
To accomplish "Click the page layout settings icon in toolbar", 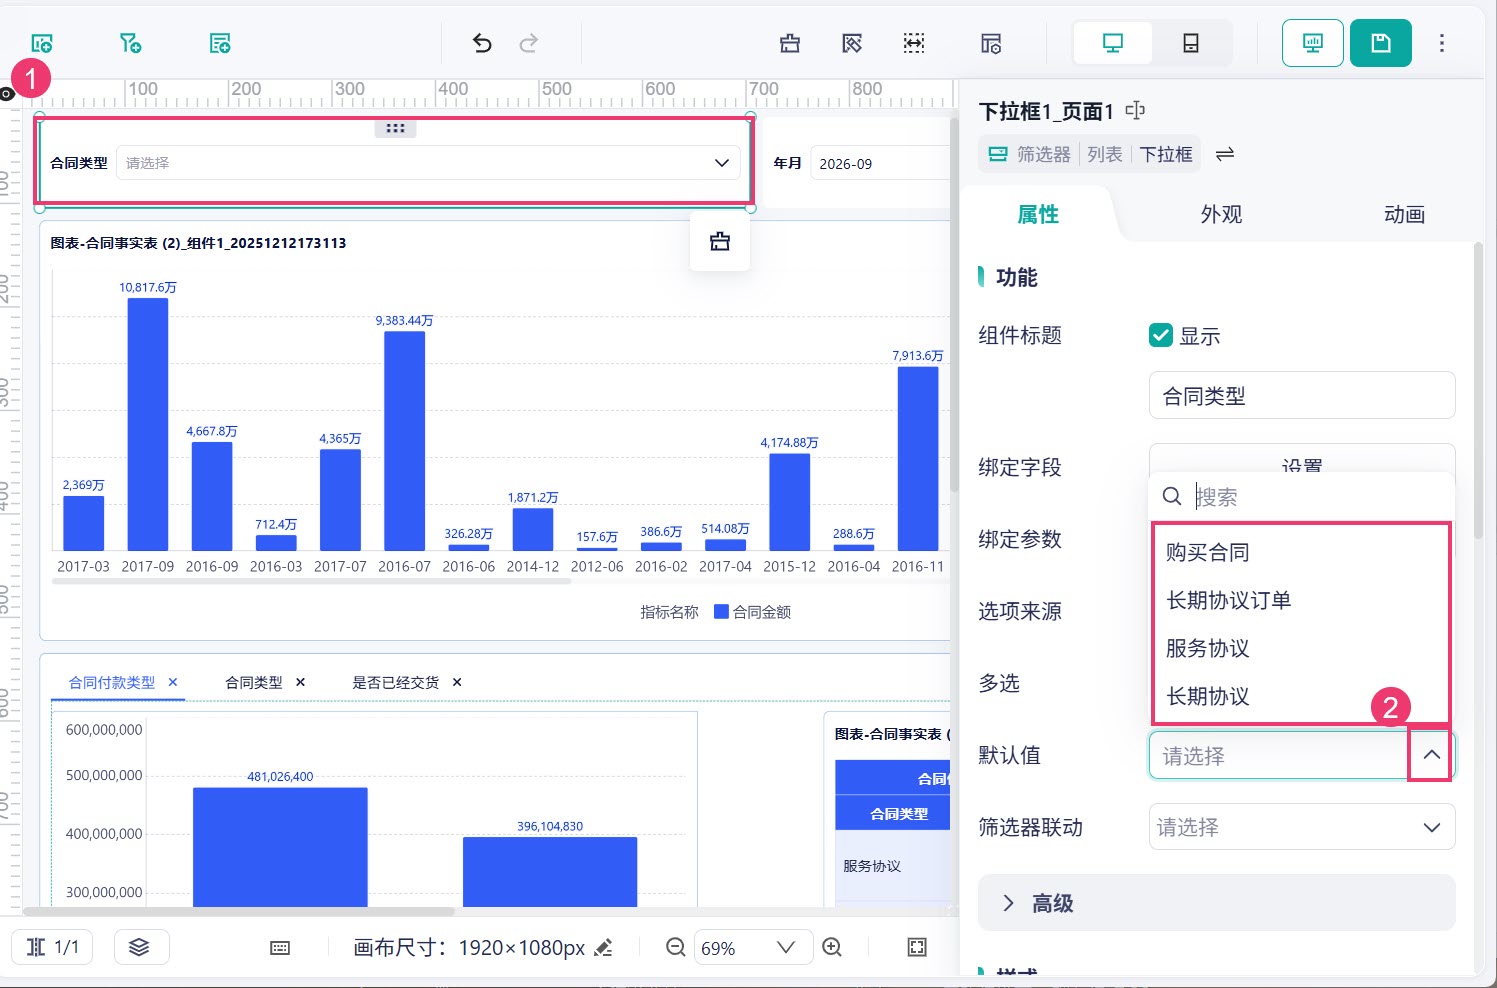I will (991, 43).
